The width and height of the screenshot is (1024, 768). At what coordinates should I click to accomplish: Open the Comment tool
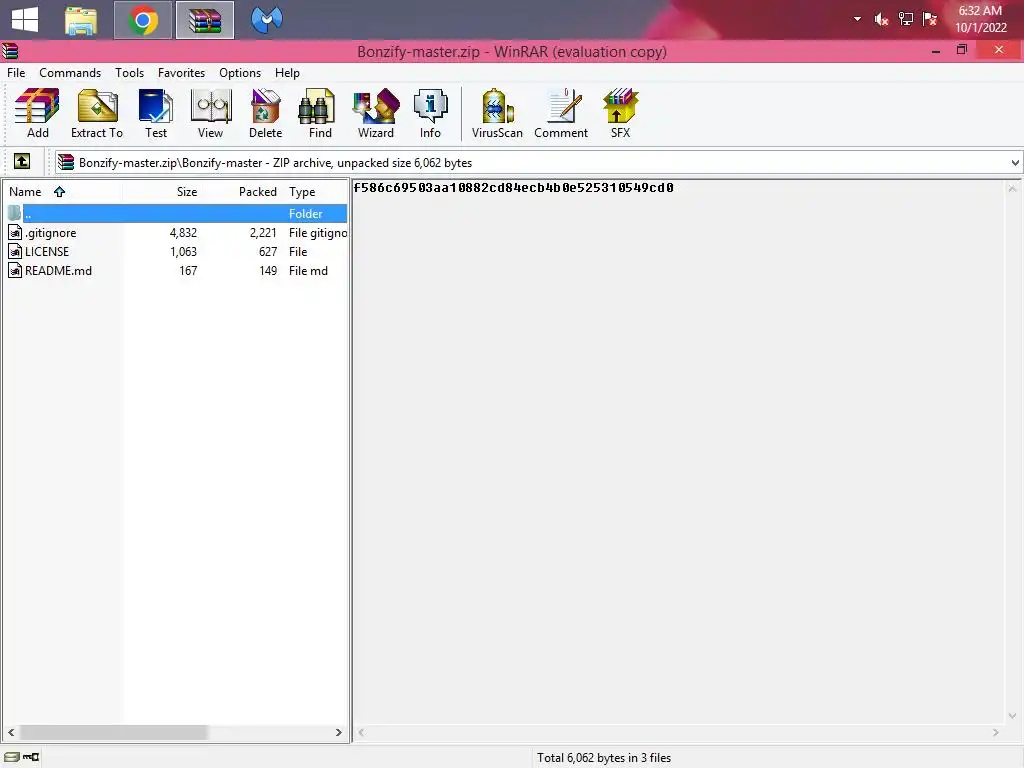[x=561, y=114]
